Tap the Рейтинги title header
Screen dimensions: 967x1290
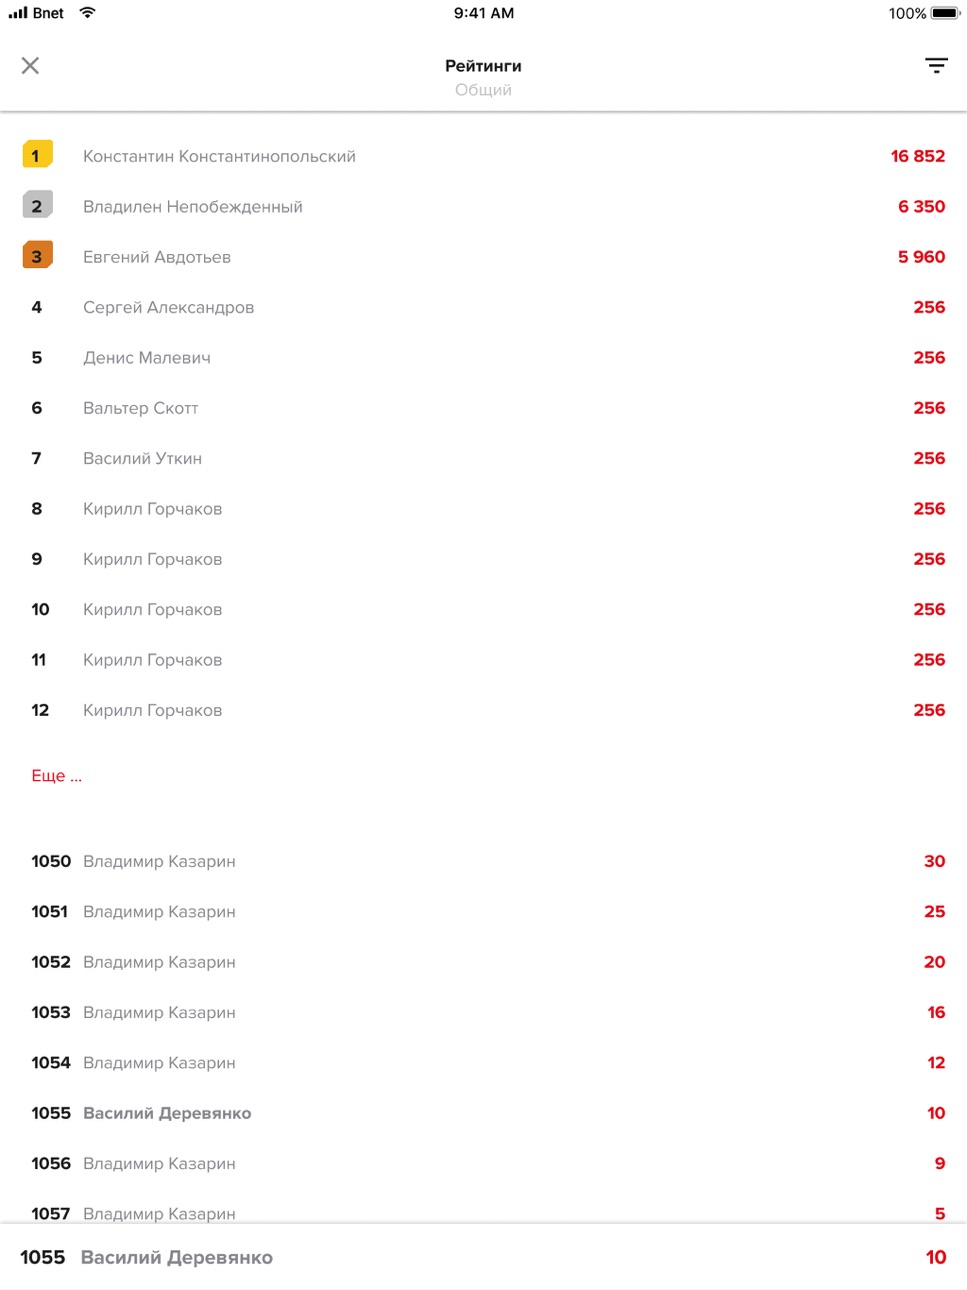click(483, 66)
